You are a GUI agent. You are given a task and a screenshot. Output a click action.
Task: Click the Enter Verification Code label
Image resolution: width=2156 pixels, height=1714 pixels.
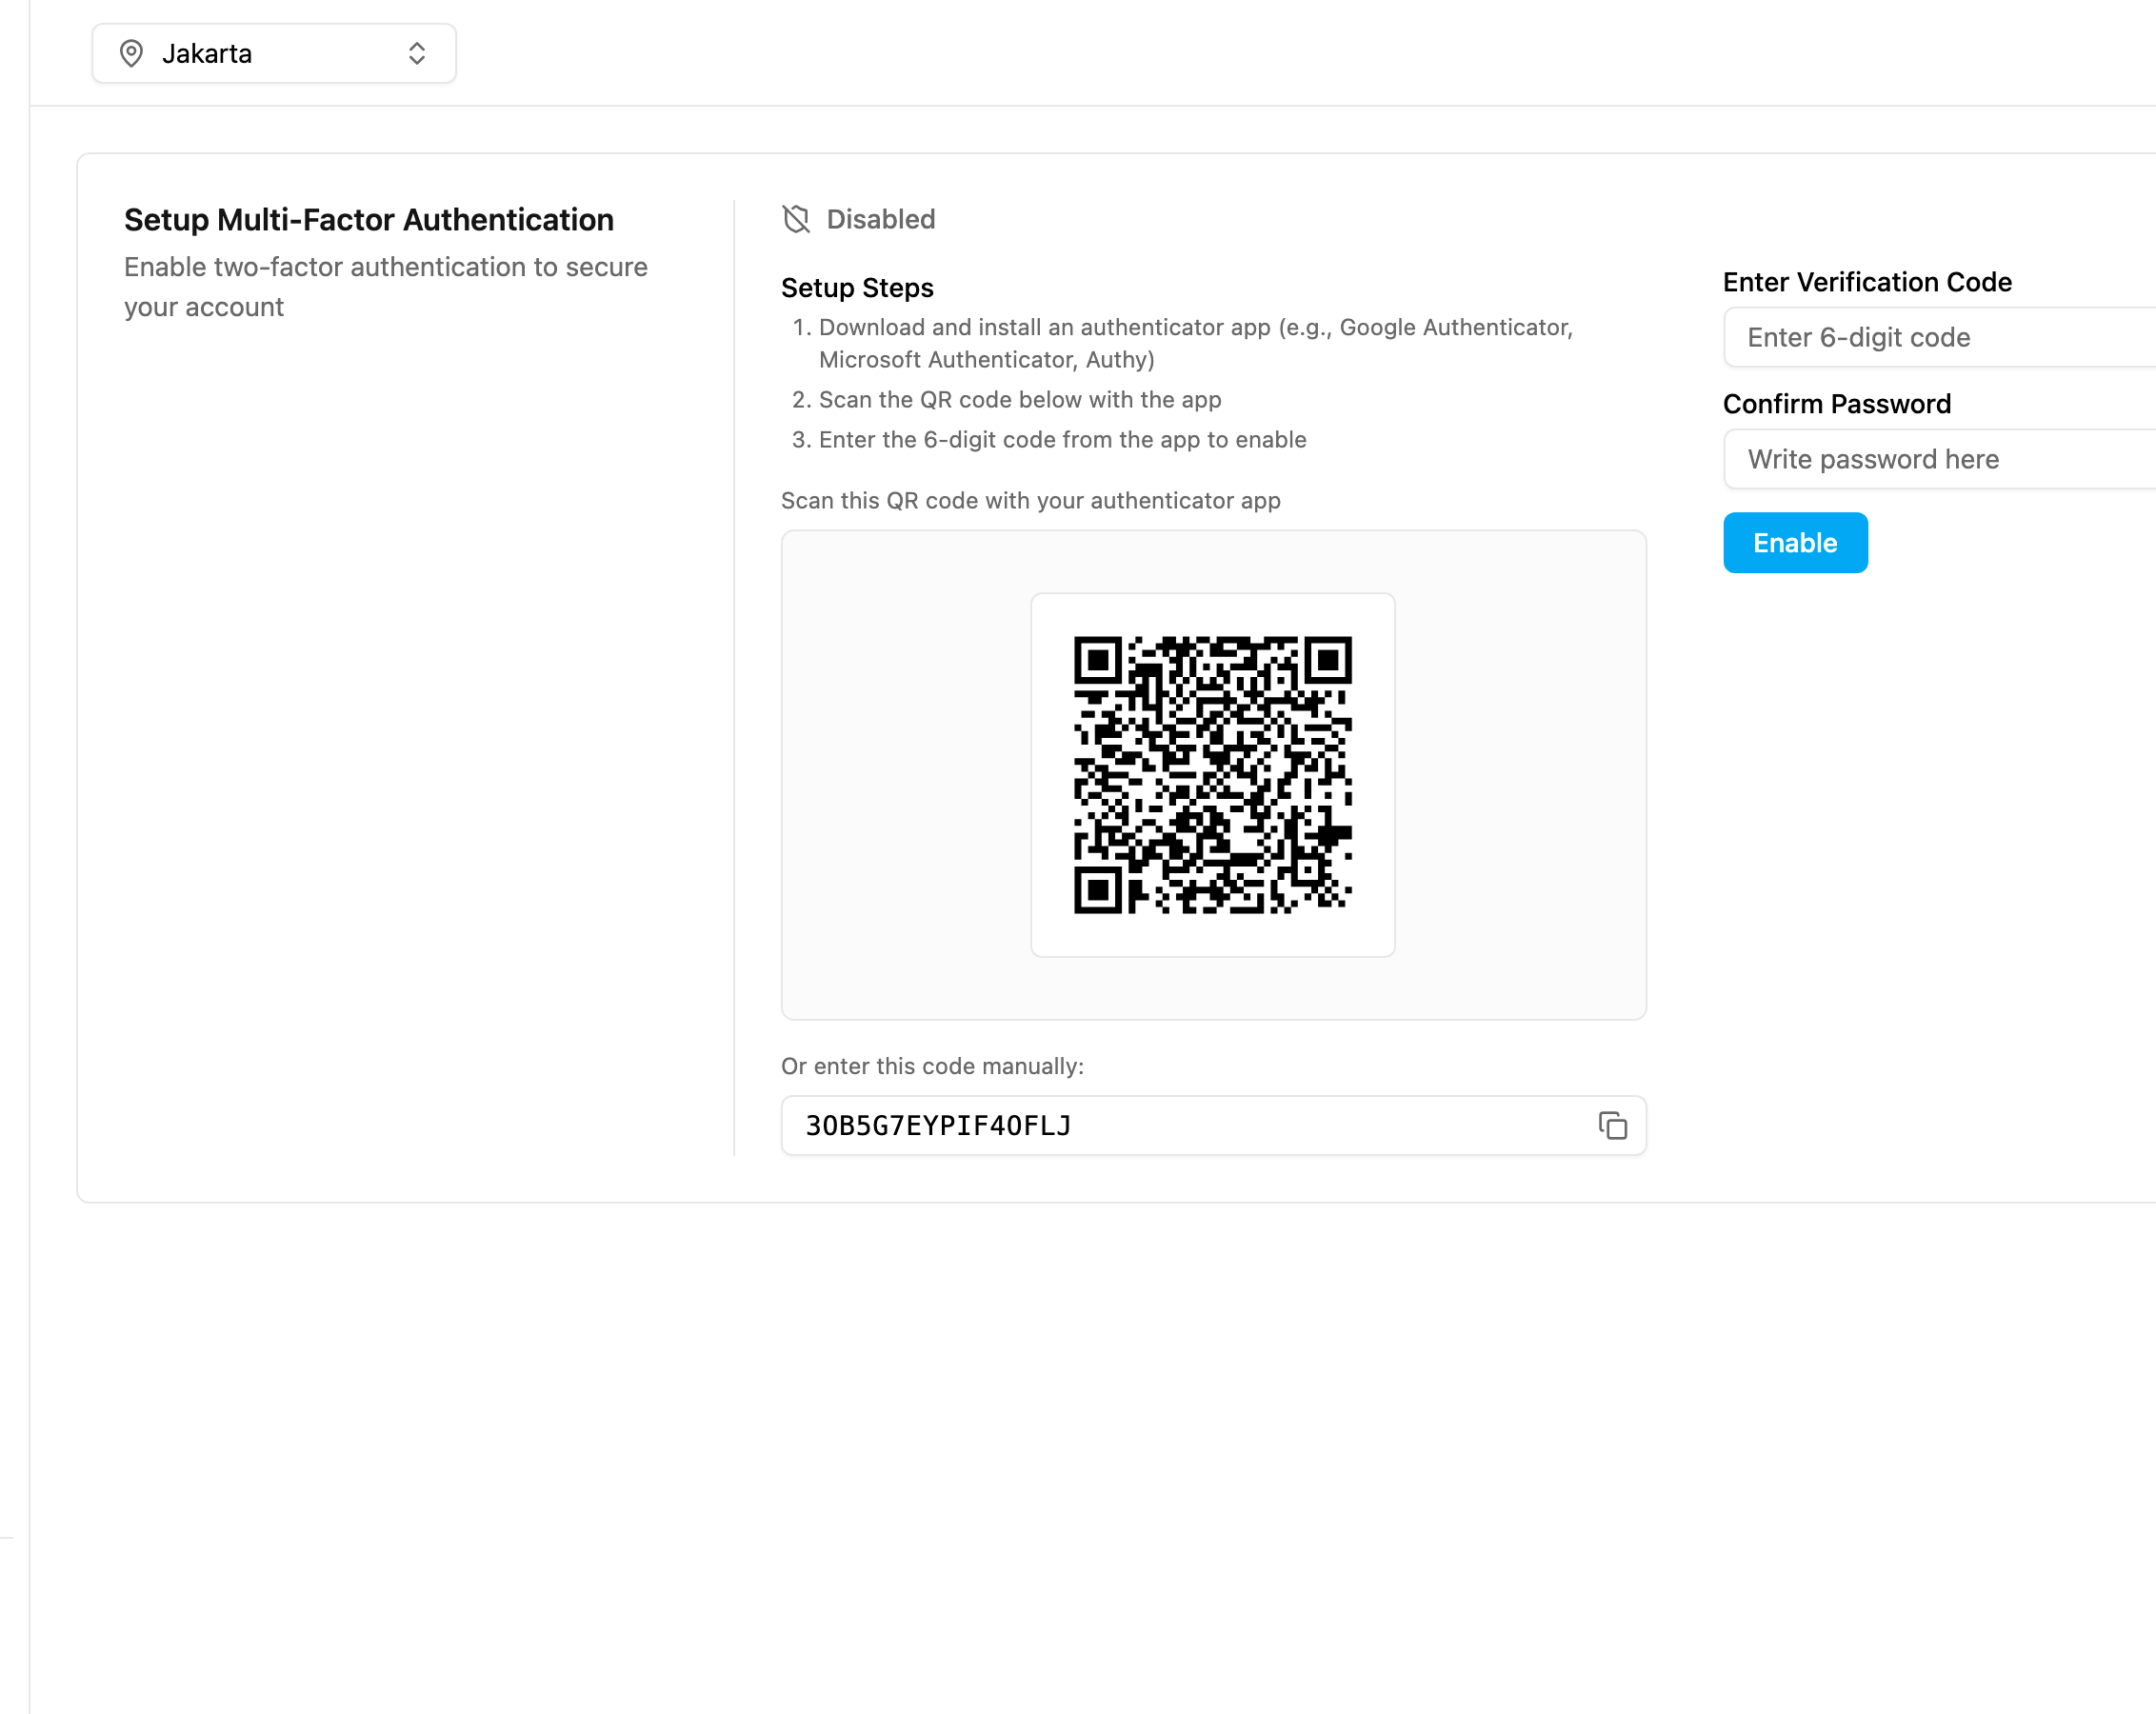[1867, 282]
